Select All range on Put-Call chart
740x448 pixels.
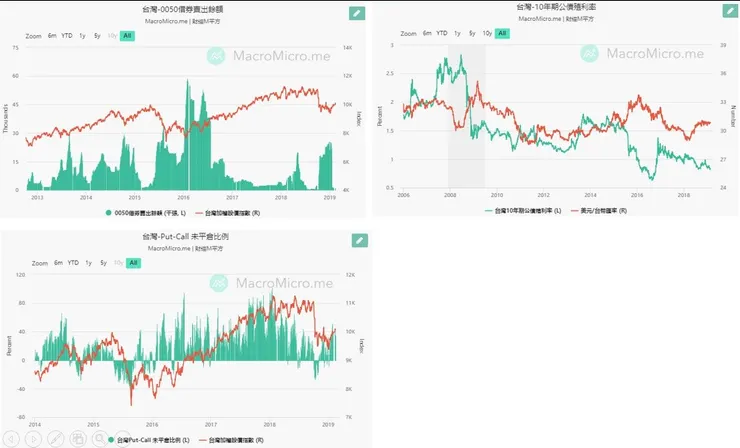[x=133, y=262]
